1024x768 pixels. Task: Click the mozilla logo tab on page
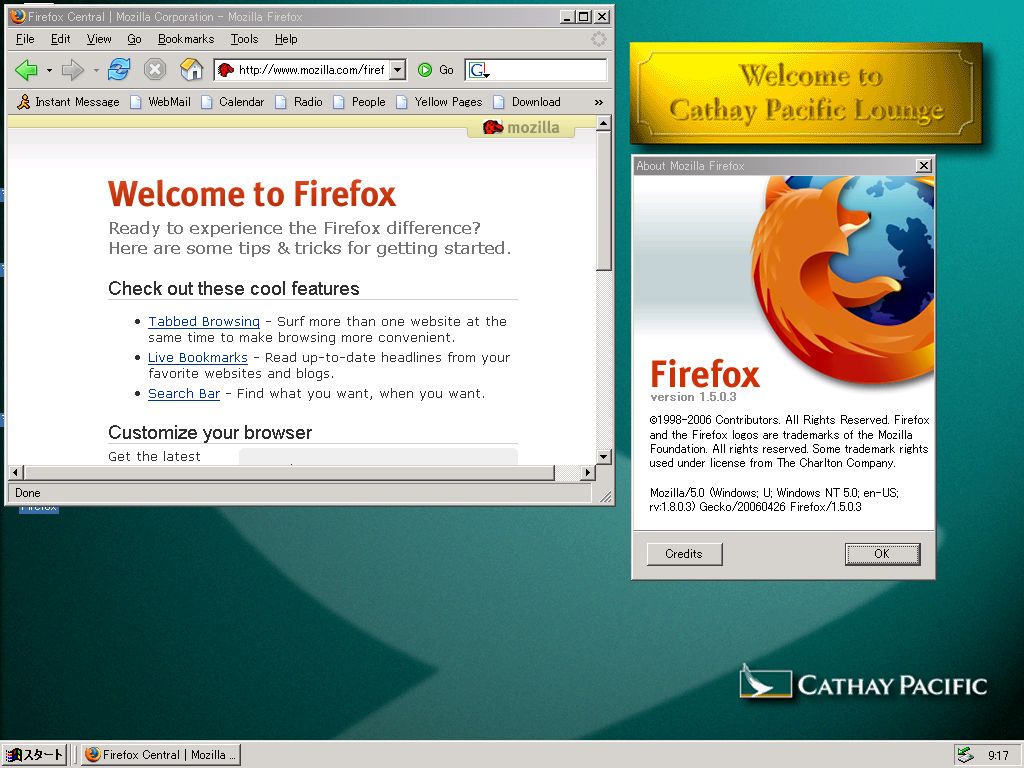click(521, 127)
